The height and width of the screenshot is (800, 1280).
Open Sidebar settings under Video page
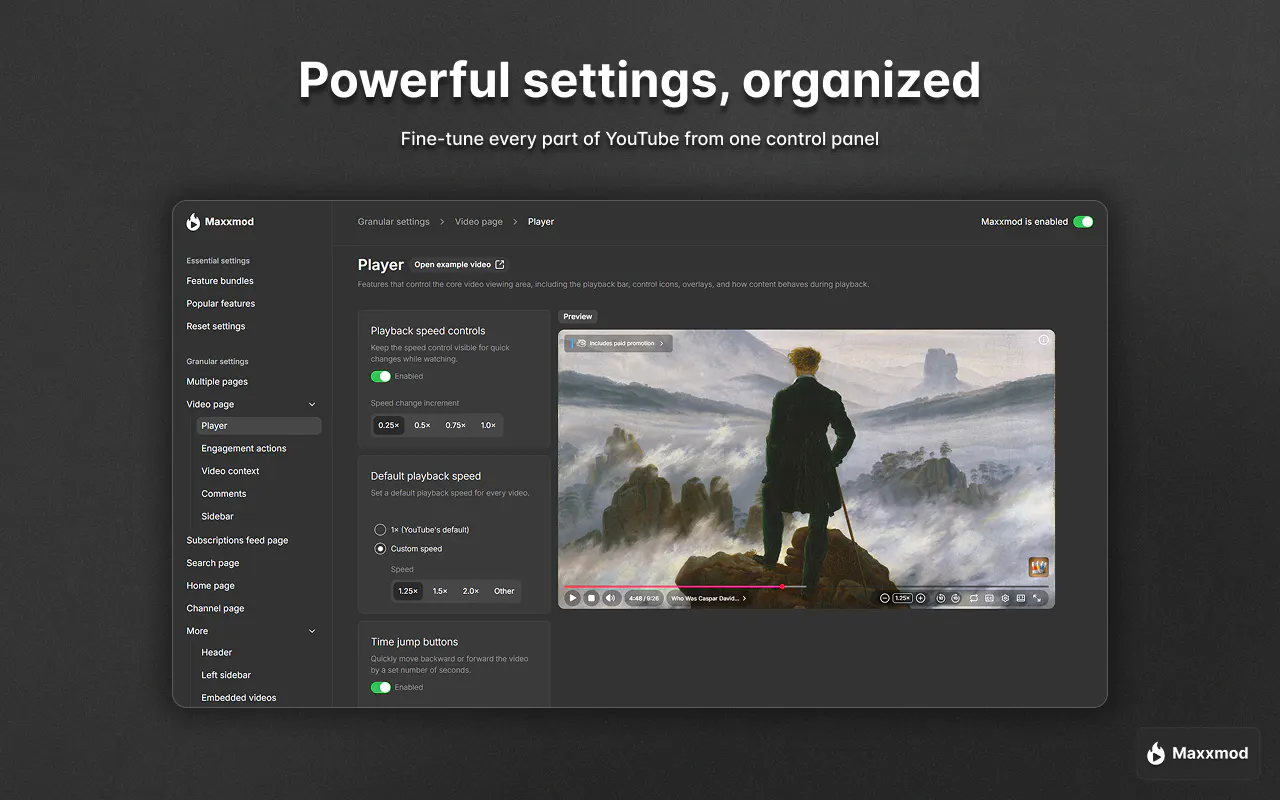[x=217, y=517]
